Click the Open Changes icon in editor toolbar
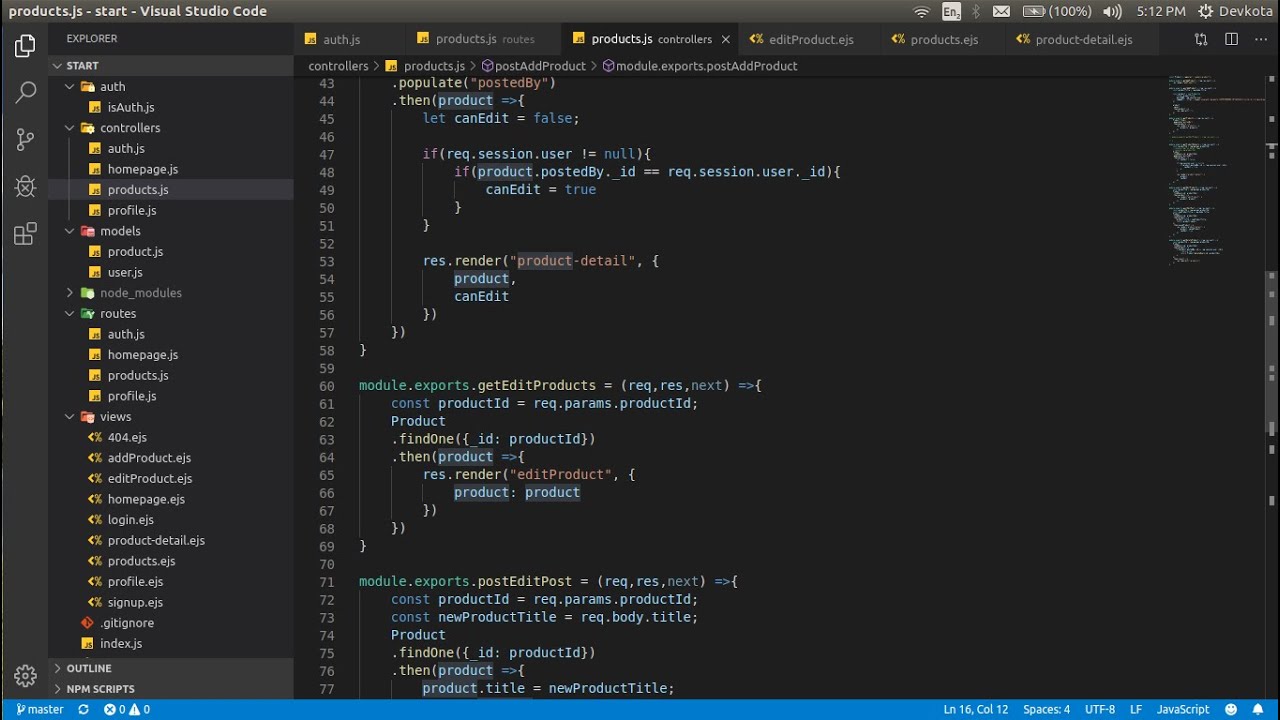The width and height of the screenshot is (1280, 720). (1201, 39)
